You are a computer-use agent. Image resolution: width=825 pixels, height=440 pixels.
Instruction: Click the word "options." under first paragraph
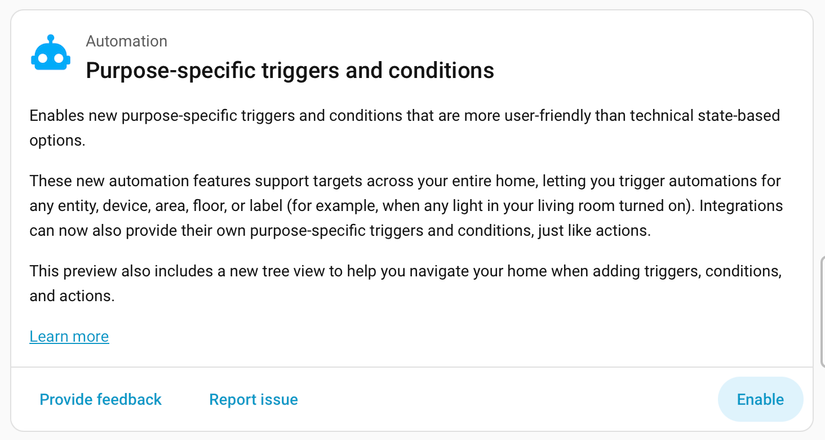57,141
